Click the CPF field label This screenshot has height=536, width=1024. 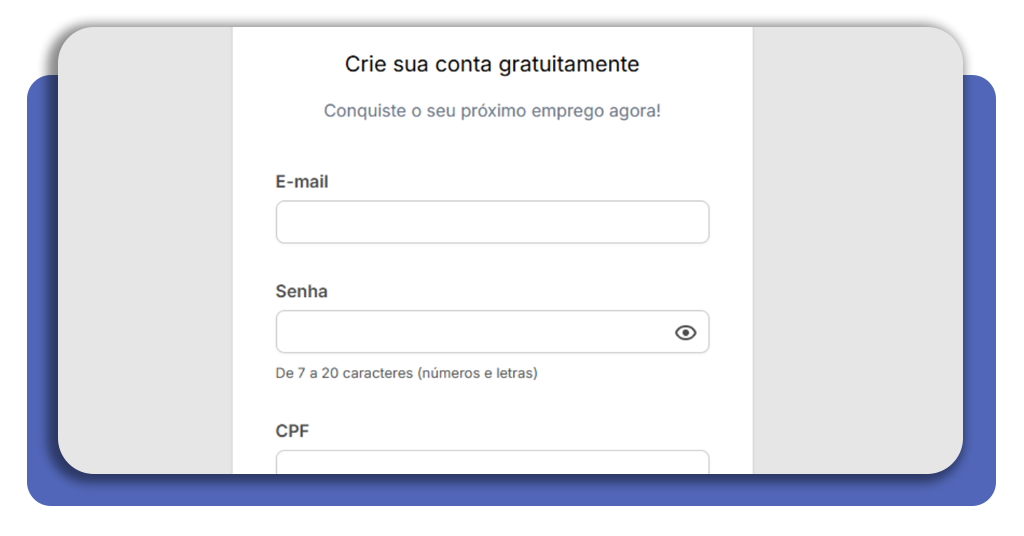292,431
